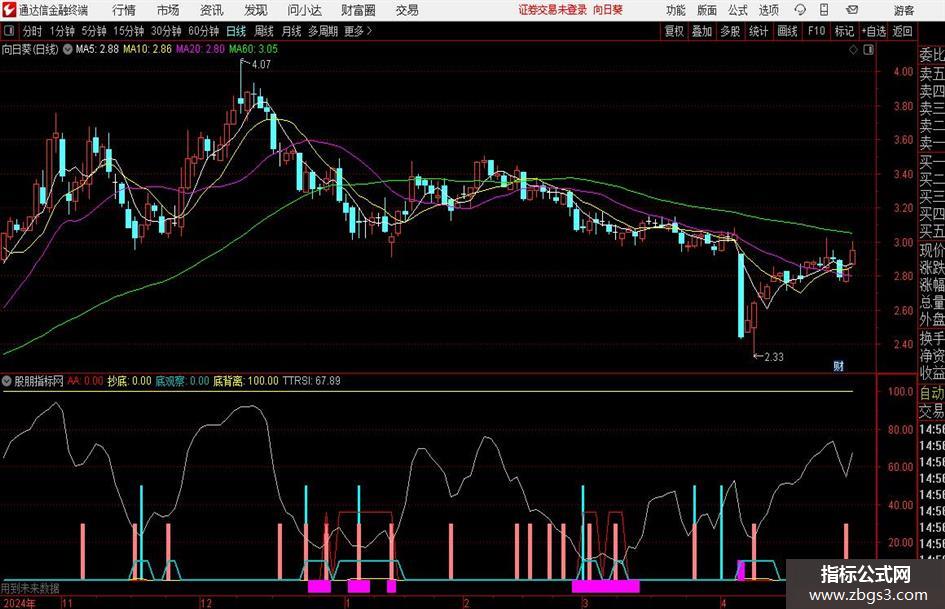The height and width of the screenshot is (609, 945).
Task: Open the F10 company info button
Action: 816,31
